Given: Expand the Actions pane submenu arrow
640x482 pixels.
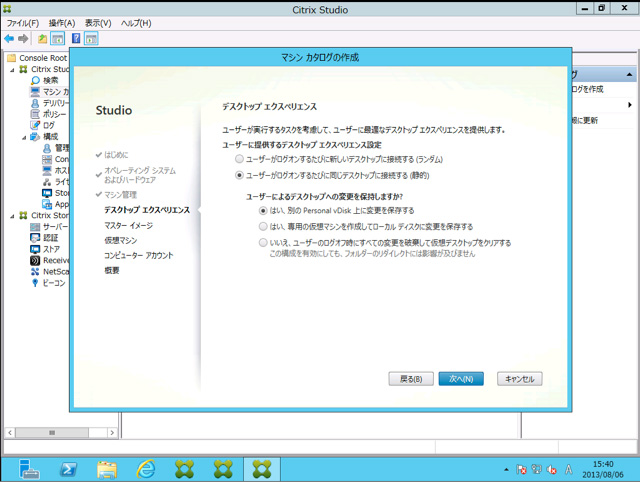Looking at the screenshot, I should (x=630, y=105).
